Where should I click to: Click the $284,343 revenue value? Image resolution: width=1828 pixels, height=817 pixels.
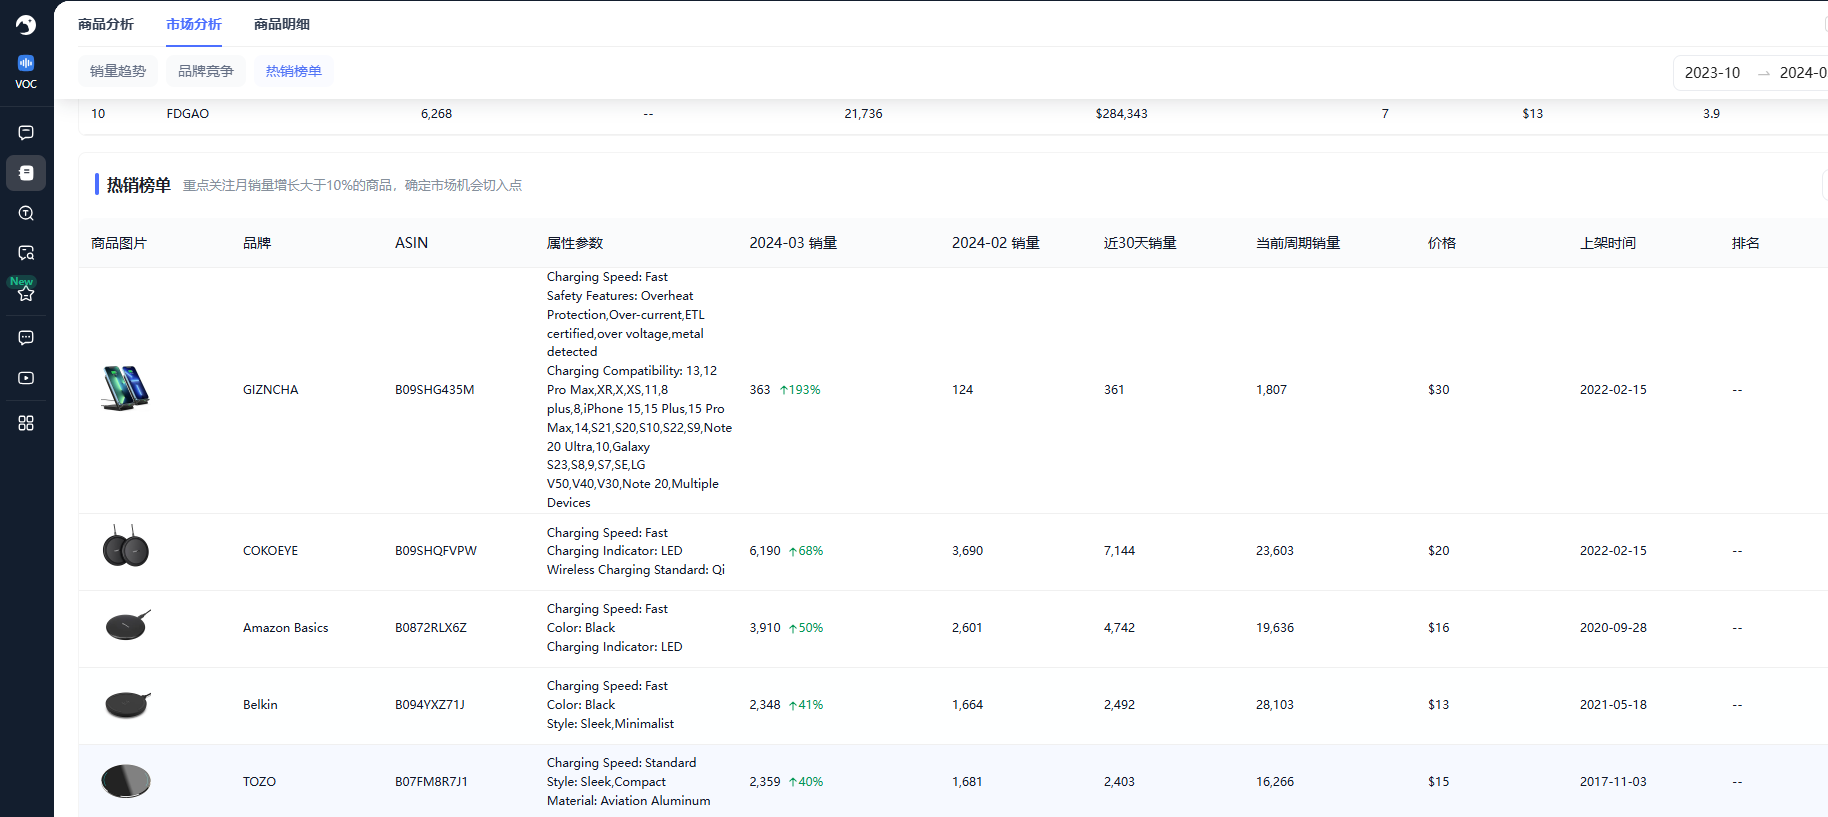(x=1122, y=114)
